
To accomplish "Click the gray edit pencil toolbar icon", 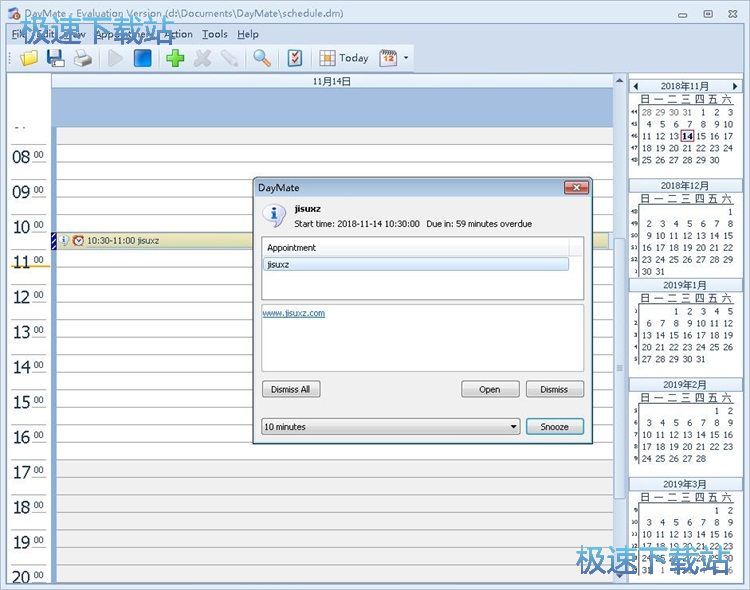I will pos(230,58).
